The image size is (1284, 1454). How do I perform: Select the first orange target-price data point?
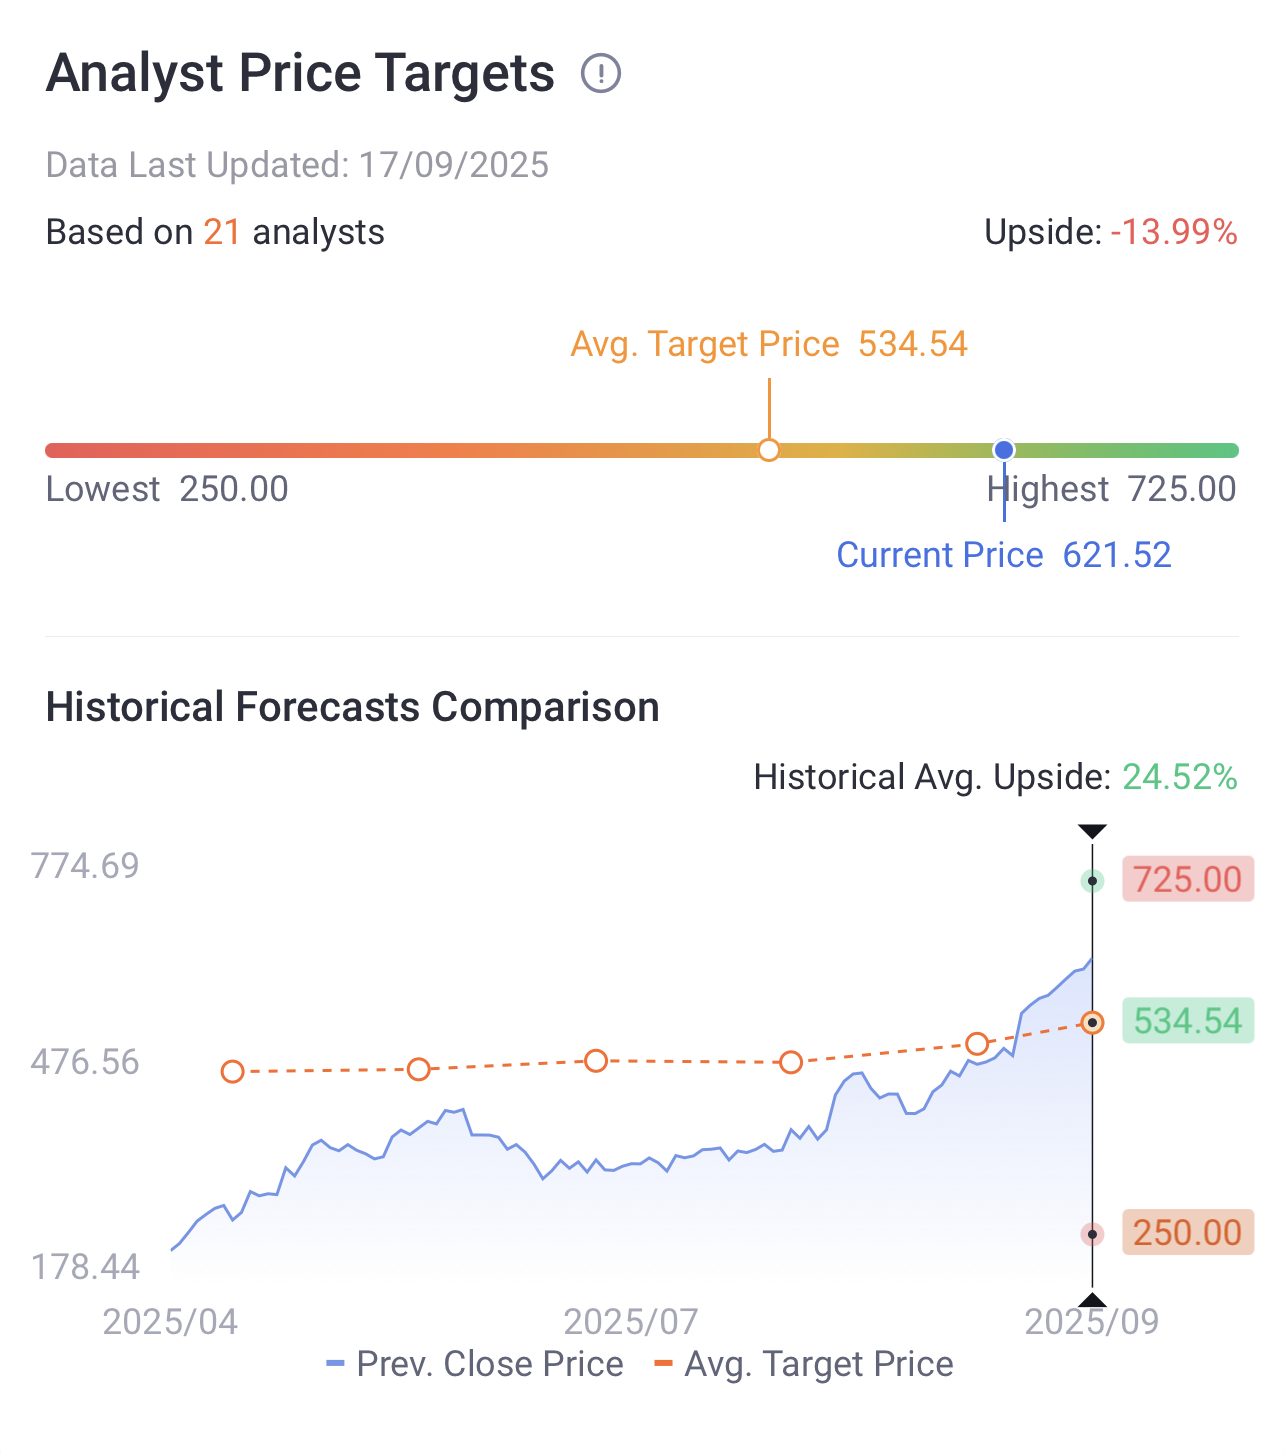tap(232, 1072)
